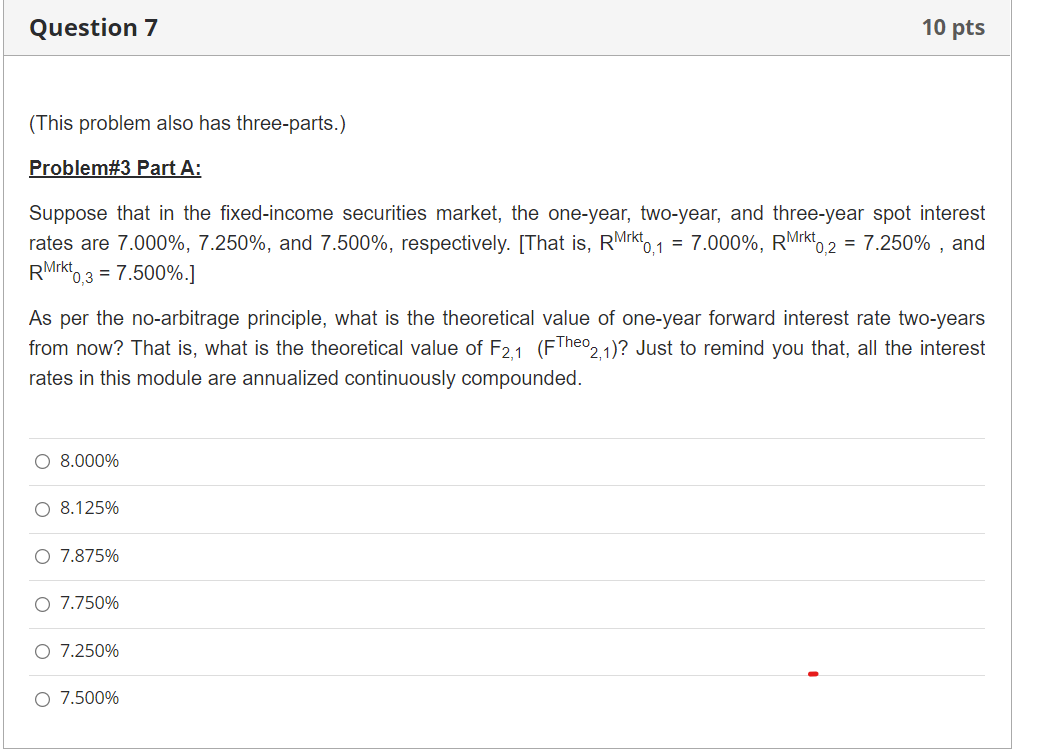The width and height of the screenshot is (1043, 752).
Task: Select the 8.125% answer option
Action: pos(42,509)
